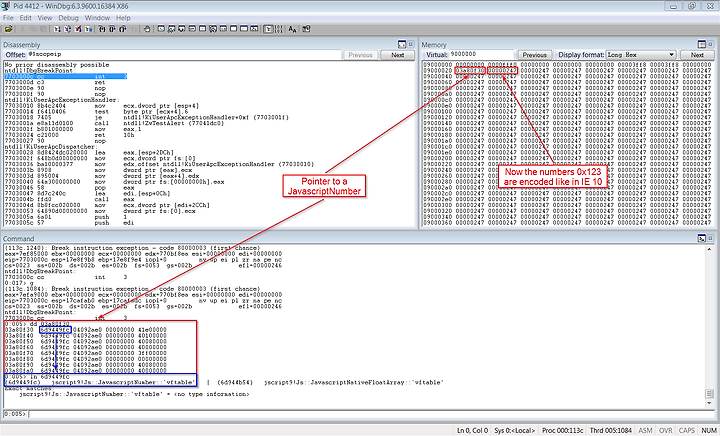
Task: Click the ASM status bar indicator
Action: [645, 430]
